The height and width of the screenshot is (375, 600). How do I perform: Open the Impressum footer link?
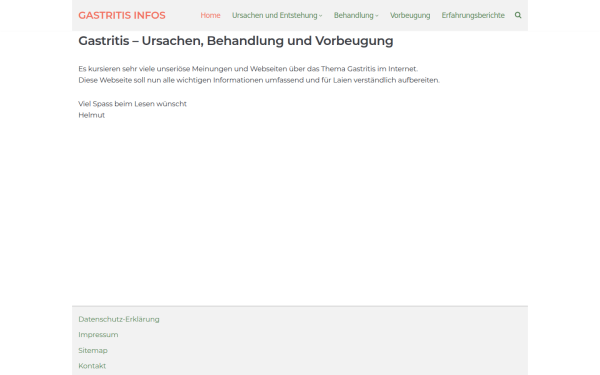98,335
